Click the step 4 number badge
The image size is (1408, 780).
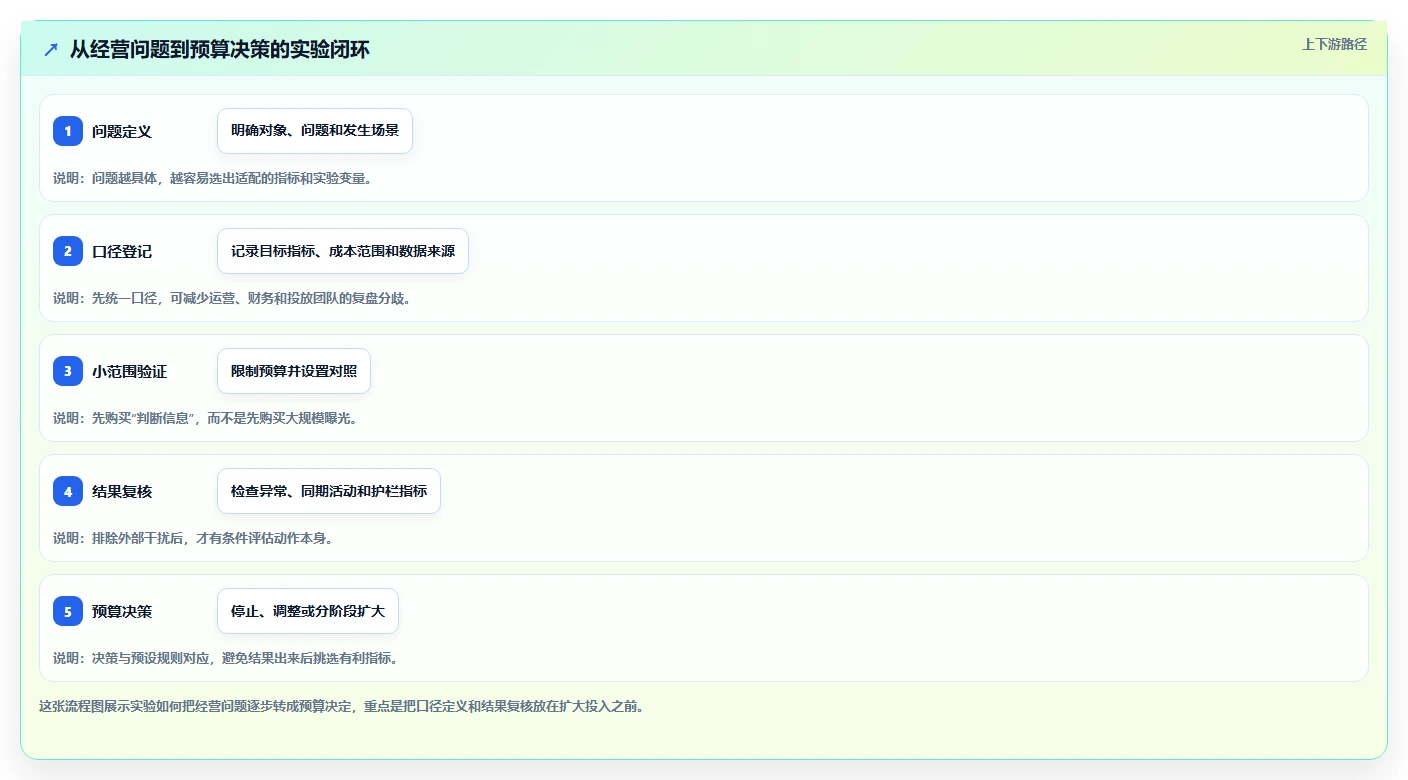[x=68, y=491]
